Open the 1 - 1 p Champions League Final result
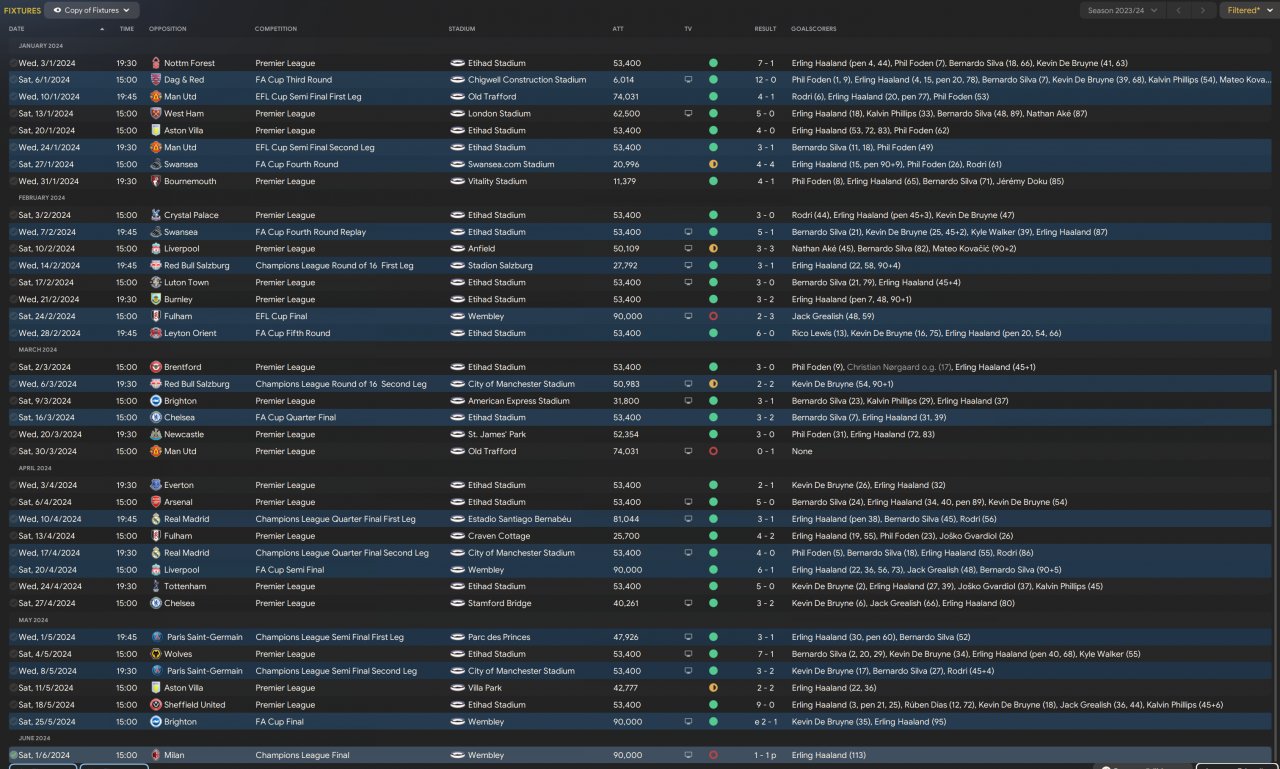The height and width of the screenshot is (769, 1280). pos(766,755)
